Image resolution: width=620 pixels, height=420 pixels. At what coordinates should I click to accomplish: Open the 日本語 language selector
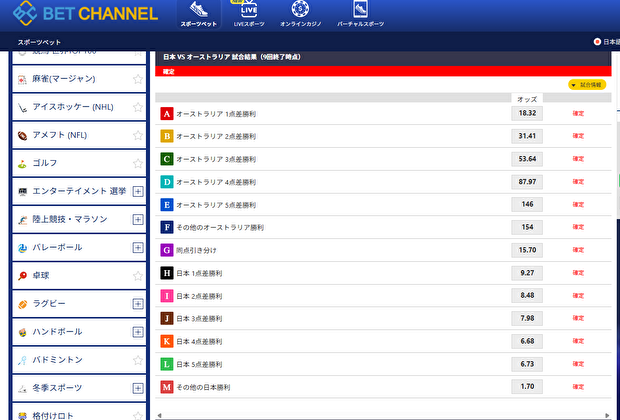click(x=606, y=42)
